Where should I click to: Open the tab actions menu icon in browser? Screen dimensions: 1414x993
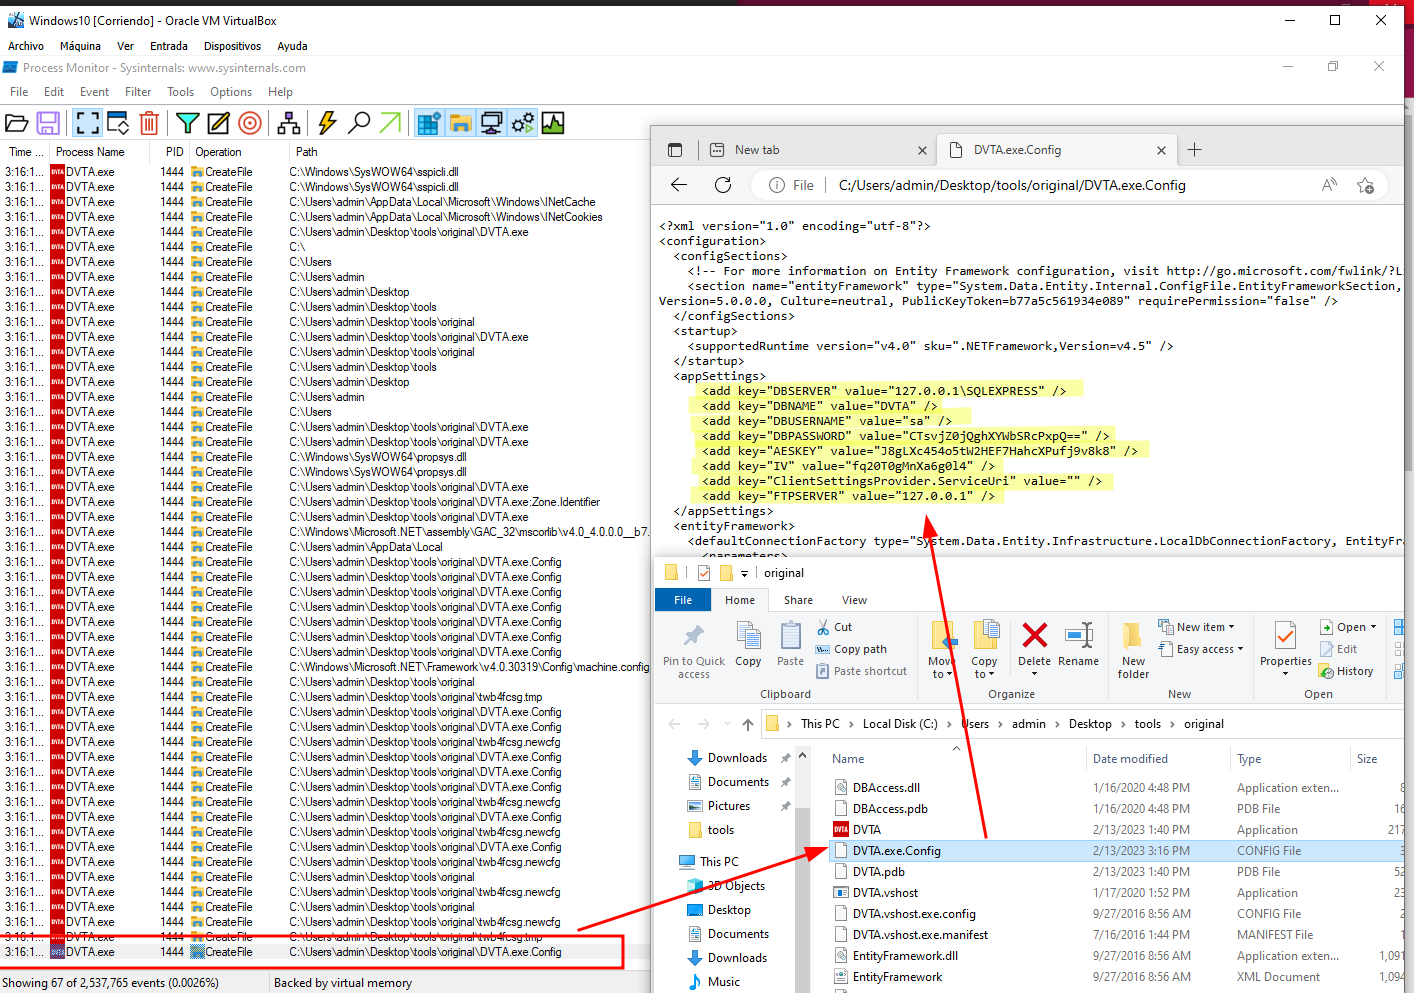(675, 150)
